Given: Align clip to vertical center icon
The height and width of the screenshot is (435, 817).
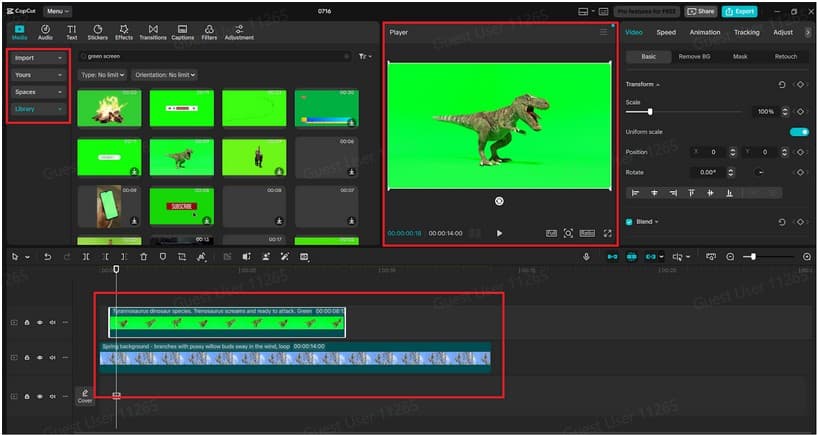Looking at the screenshot, I should 710,193.
